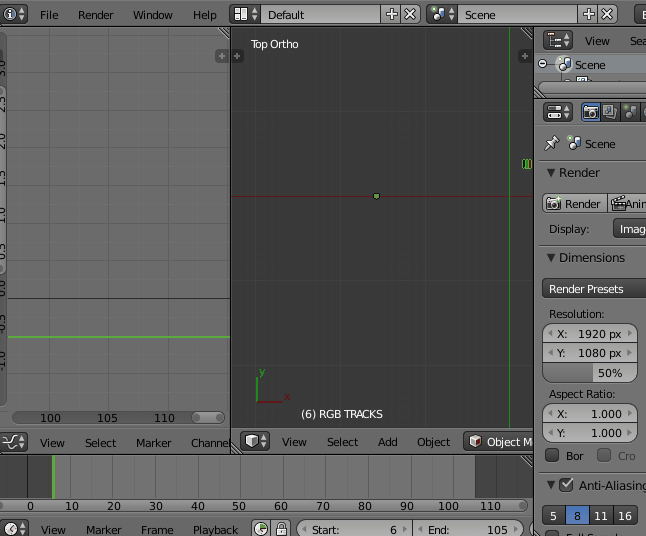Open the scene chooser icon

442,14
